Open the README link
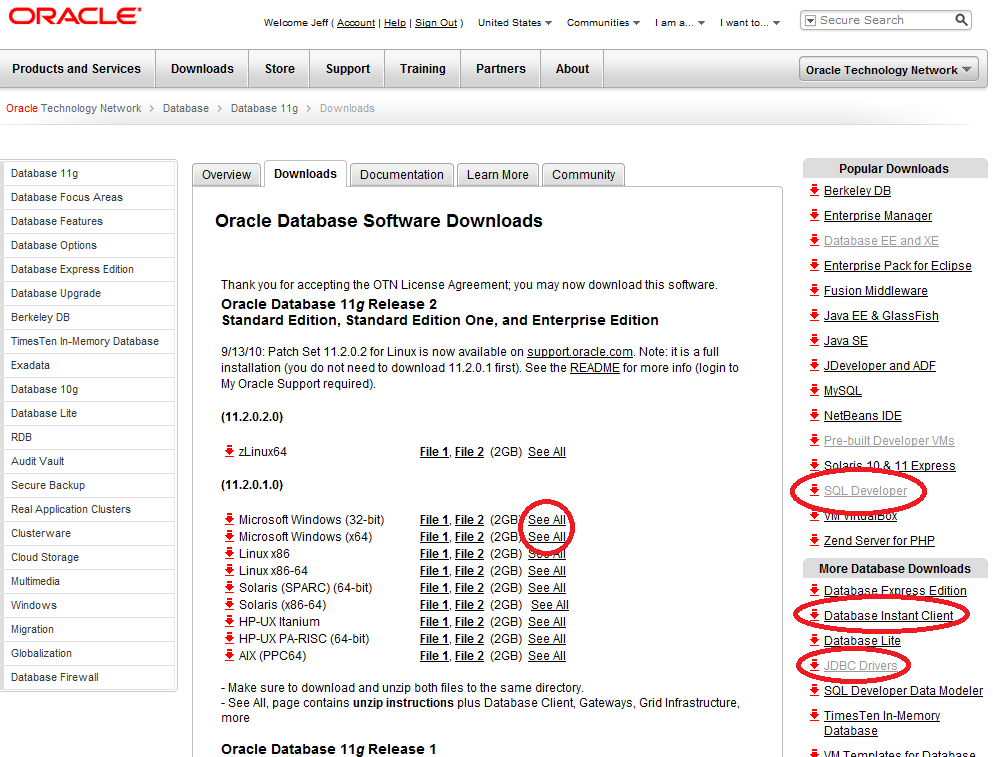This screenshot has height=757, width=993. click(595, 367)
